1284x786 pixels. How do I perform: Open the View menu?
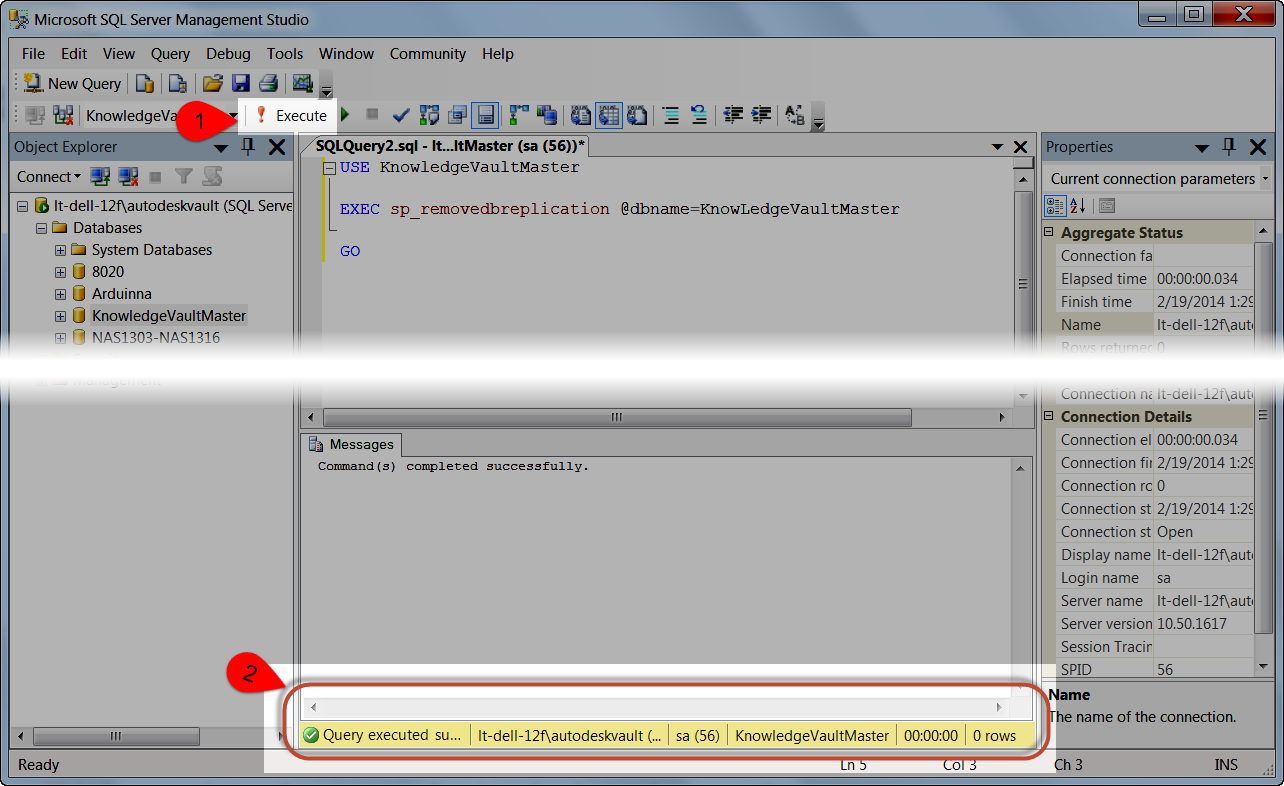click(119, 54)
